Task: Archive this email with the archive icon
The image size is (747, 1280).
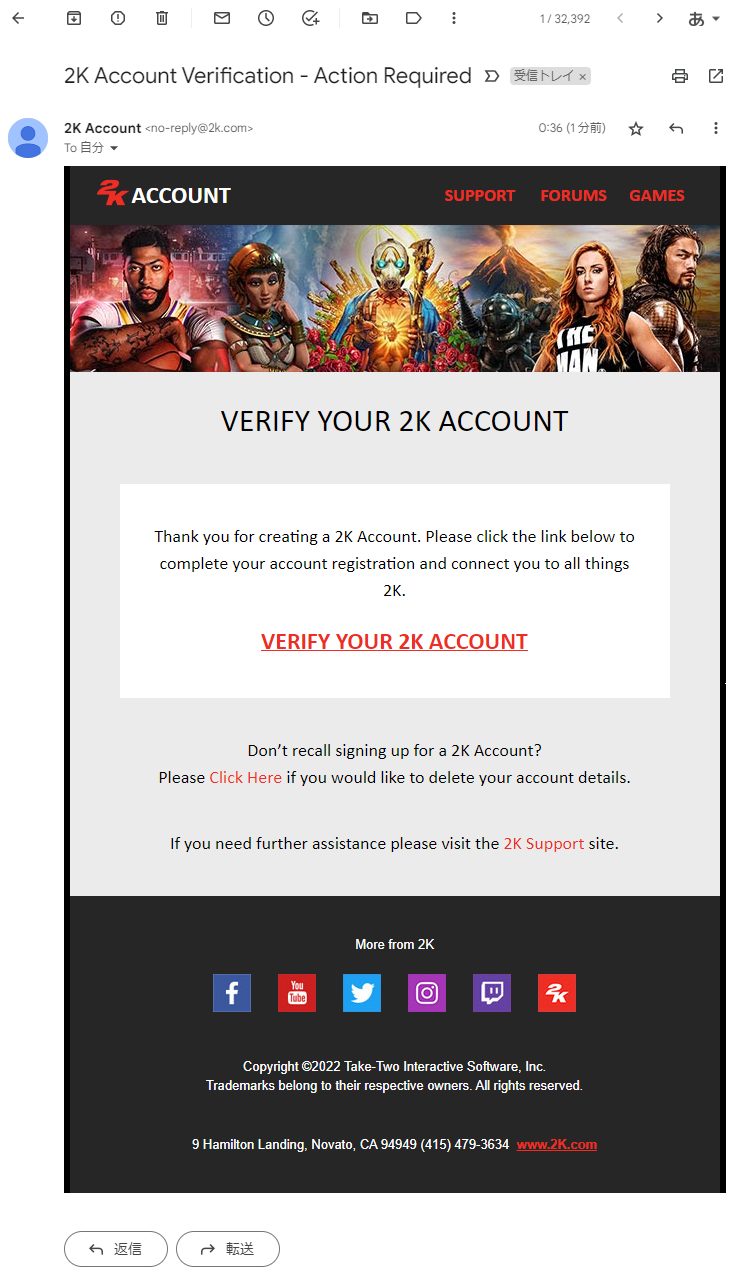Action: point(73,18)
